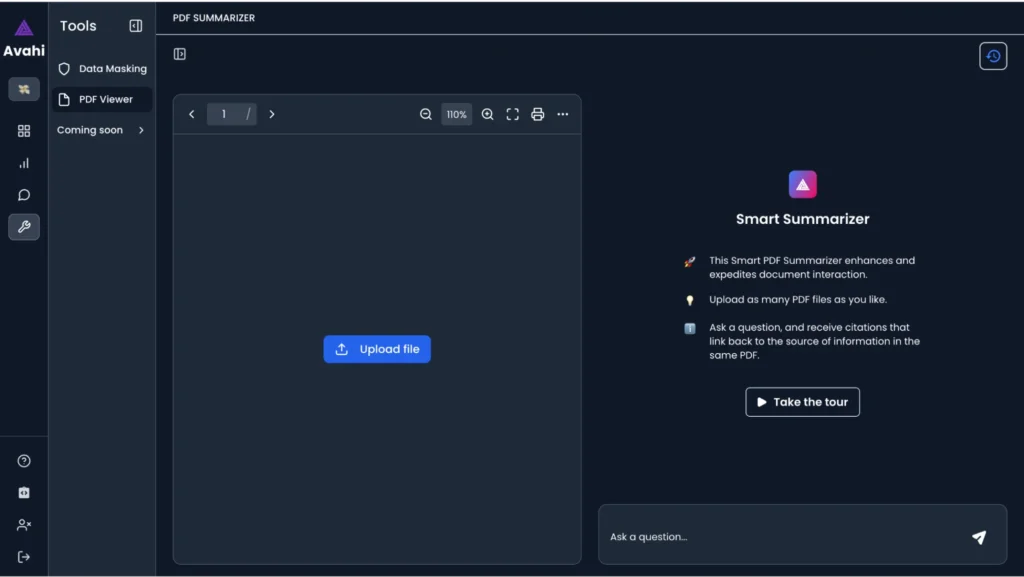Image resolution: width=1024 pixels, height=577 pixels.
Task: Click the Smart Summarizer heading
Action: click(803, 219)
